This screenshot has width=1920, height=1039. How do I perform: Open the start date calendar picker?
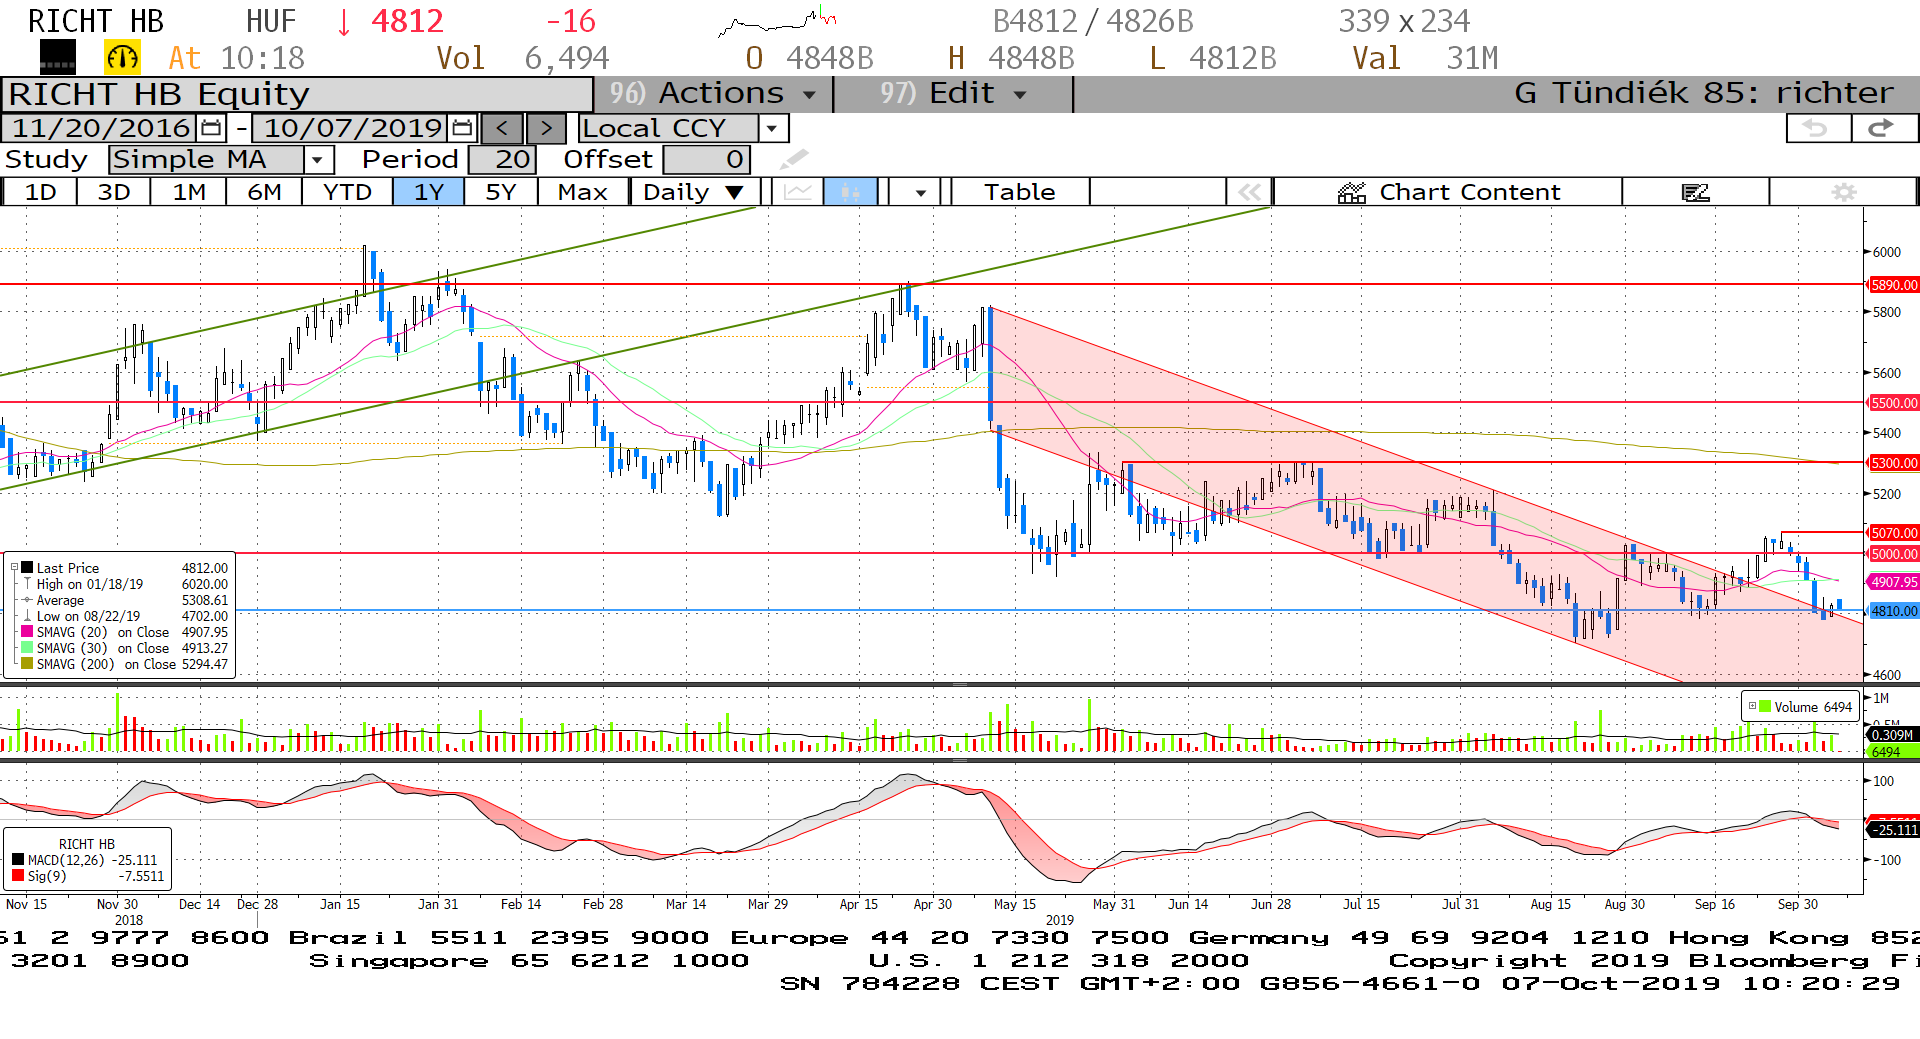point(211,128)
